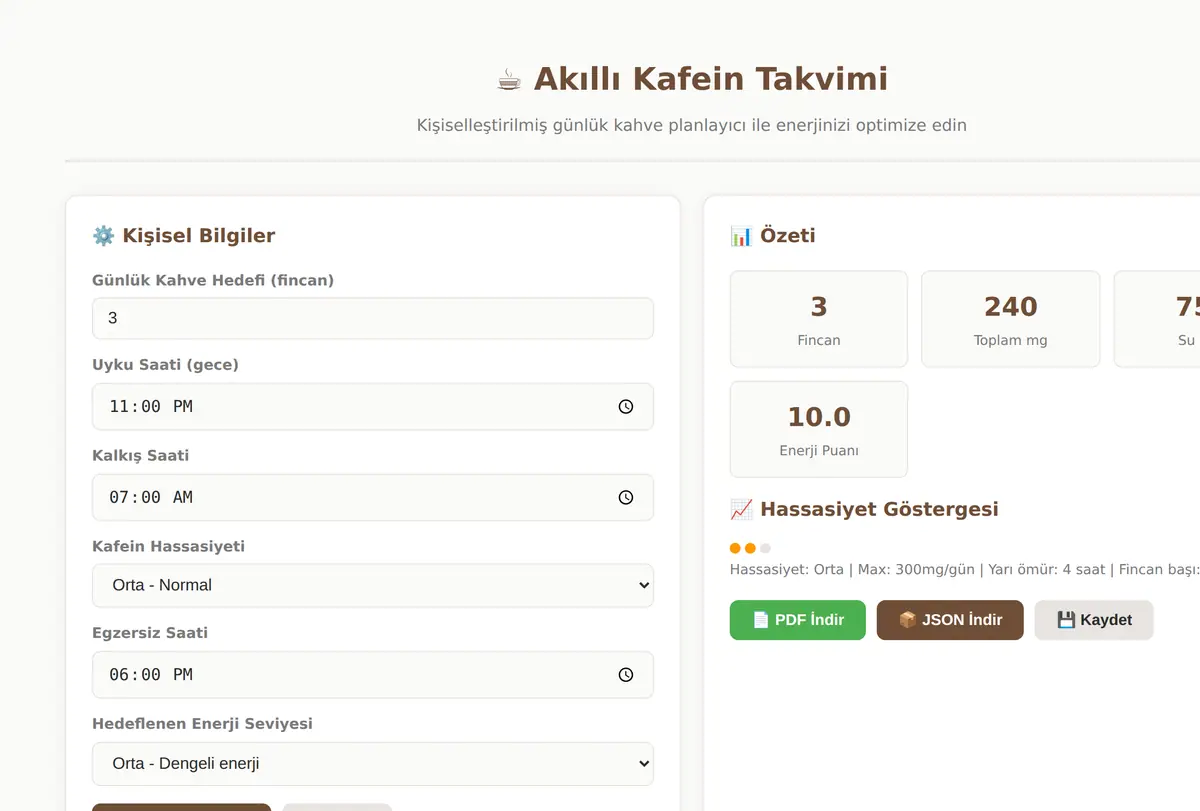Screen dimensions: 1200x811
Task: Click the 'Kafein Hassasiyeti' label
Action: click(169, 546)
